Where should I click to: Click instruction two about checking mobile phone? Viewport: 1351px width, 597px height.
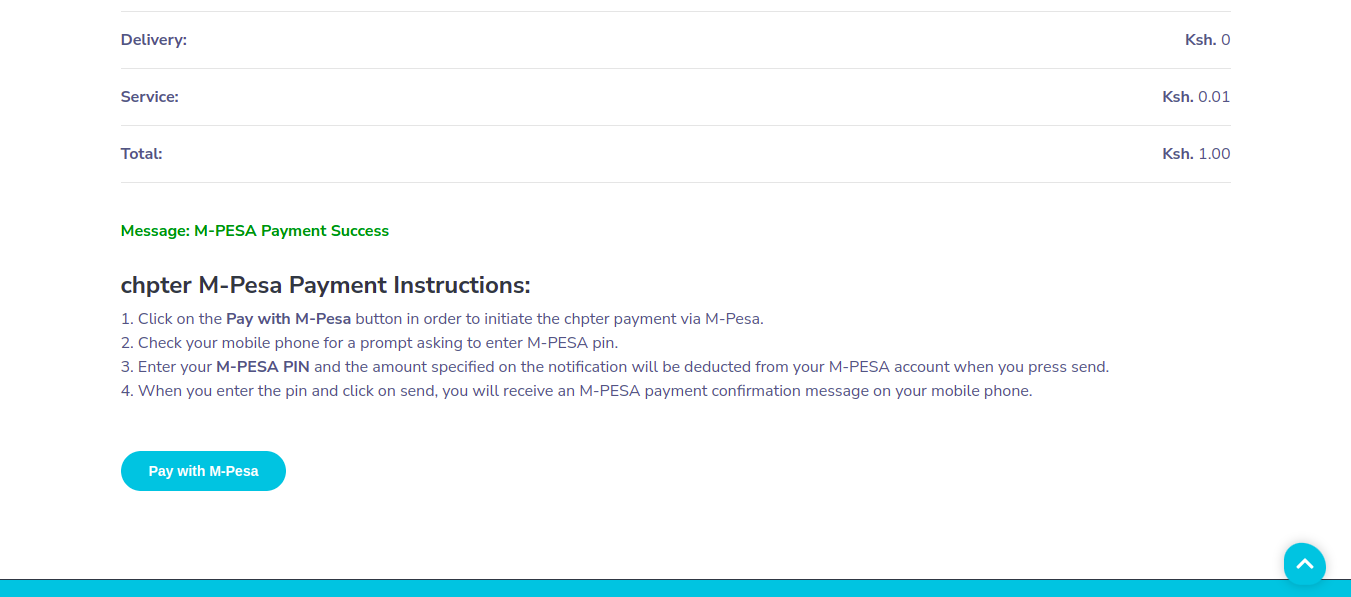(x=370, y=343)
